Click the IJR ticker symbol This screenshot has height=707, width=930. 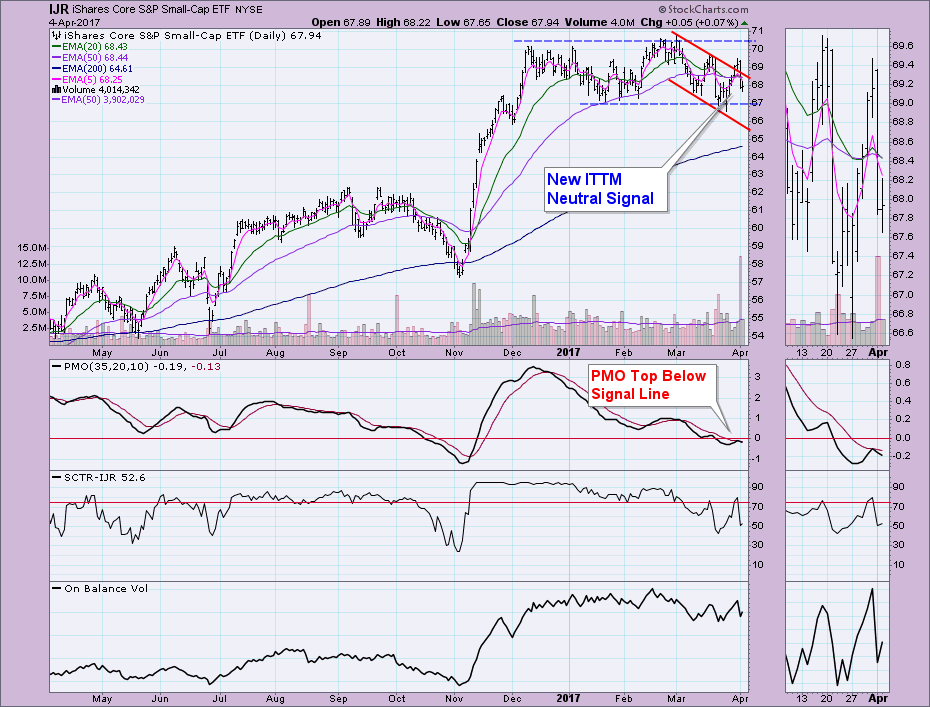[x=59, y=9]
